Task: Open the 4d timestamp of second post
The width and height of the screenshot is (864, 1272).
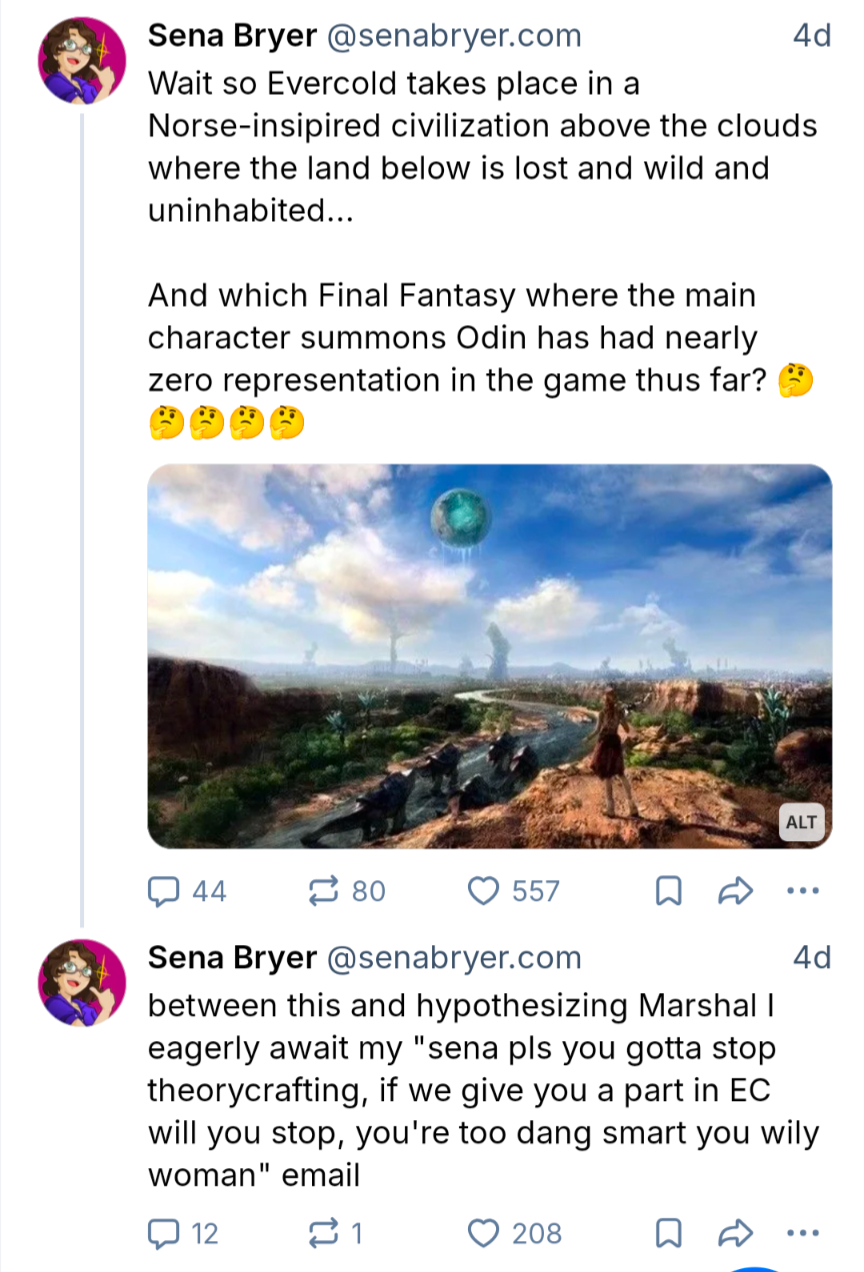Action: click(x=811, y=958)
